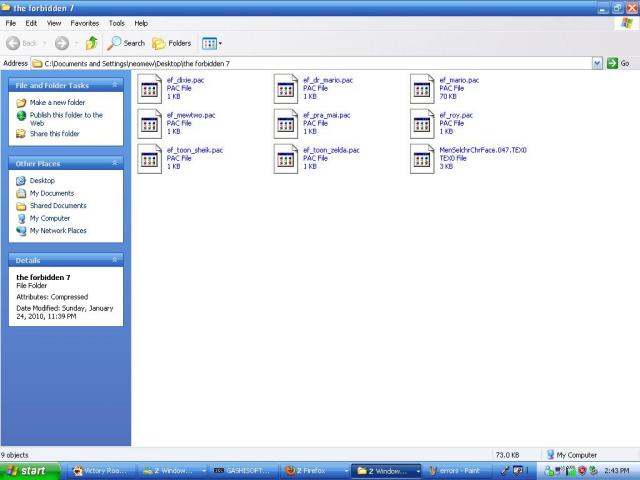Click the Go button
The height and width of the screenshot is (480, 640).
coord(619,63)
